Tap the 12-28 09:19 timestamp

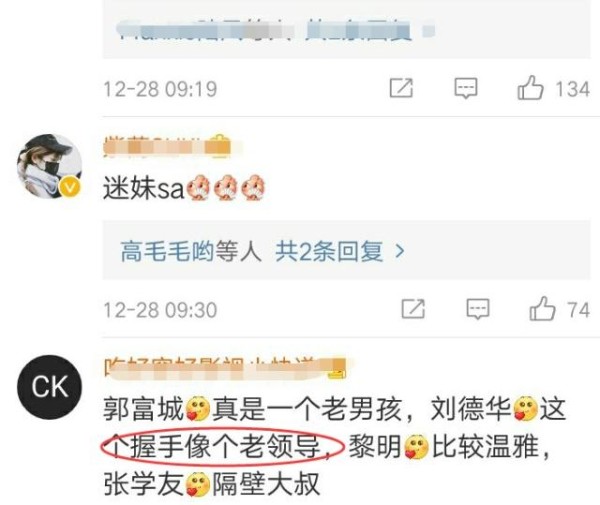[x=160, y=89]
